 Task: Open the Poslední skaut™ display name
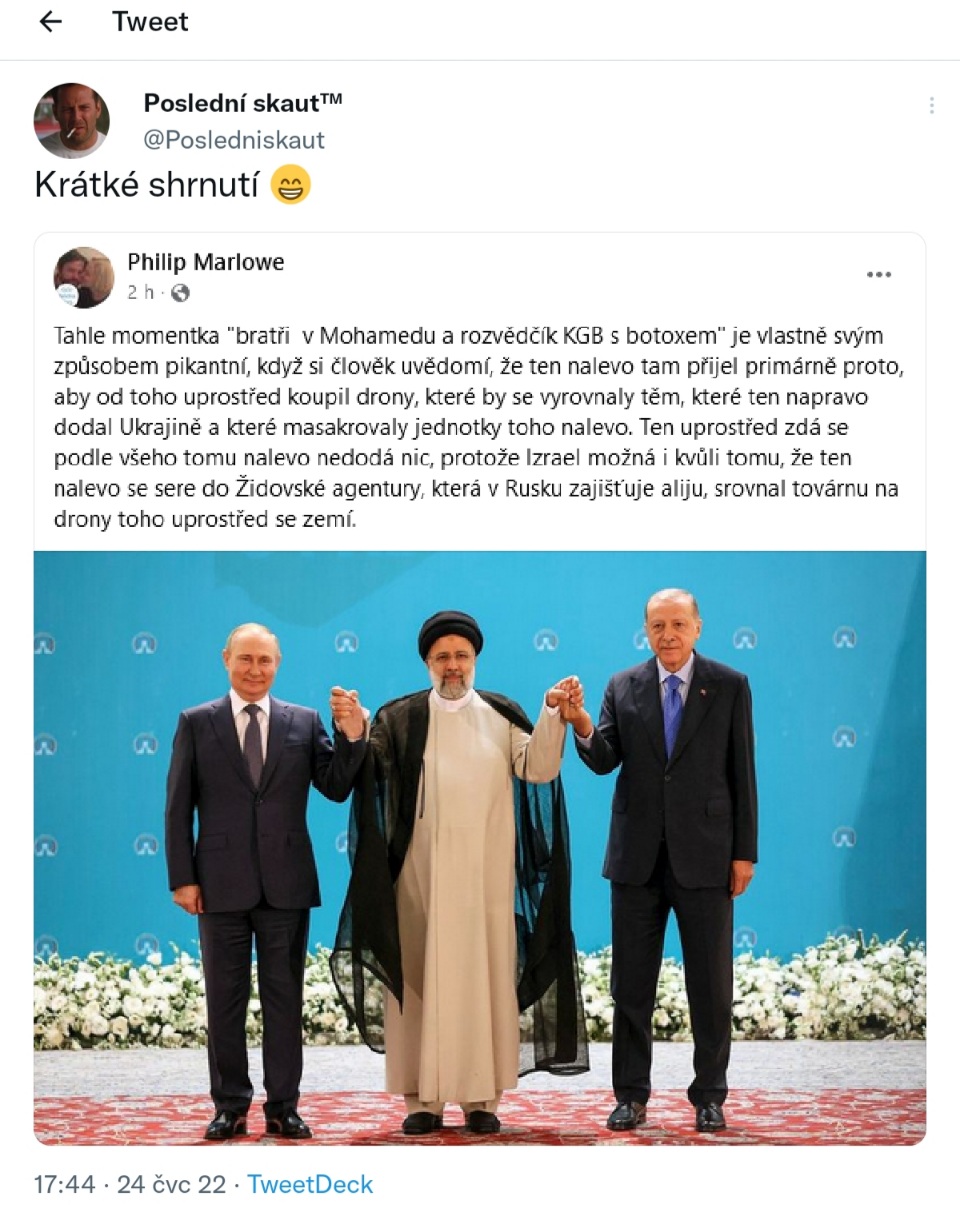tap(243, 102)
